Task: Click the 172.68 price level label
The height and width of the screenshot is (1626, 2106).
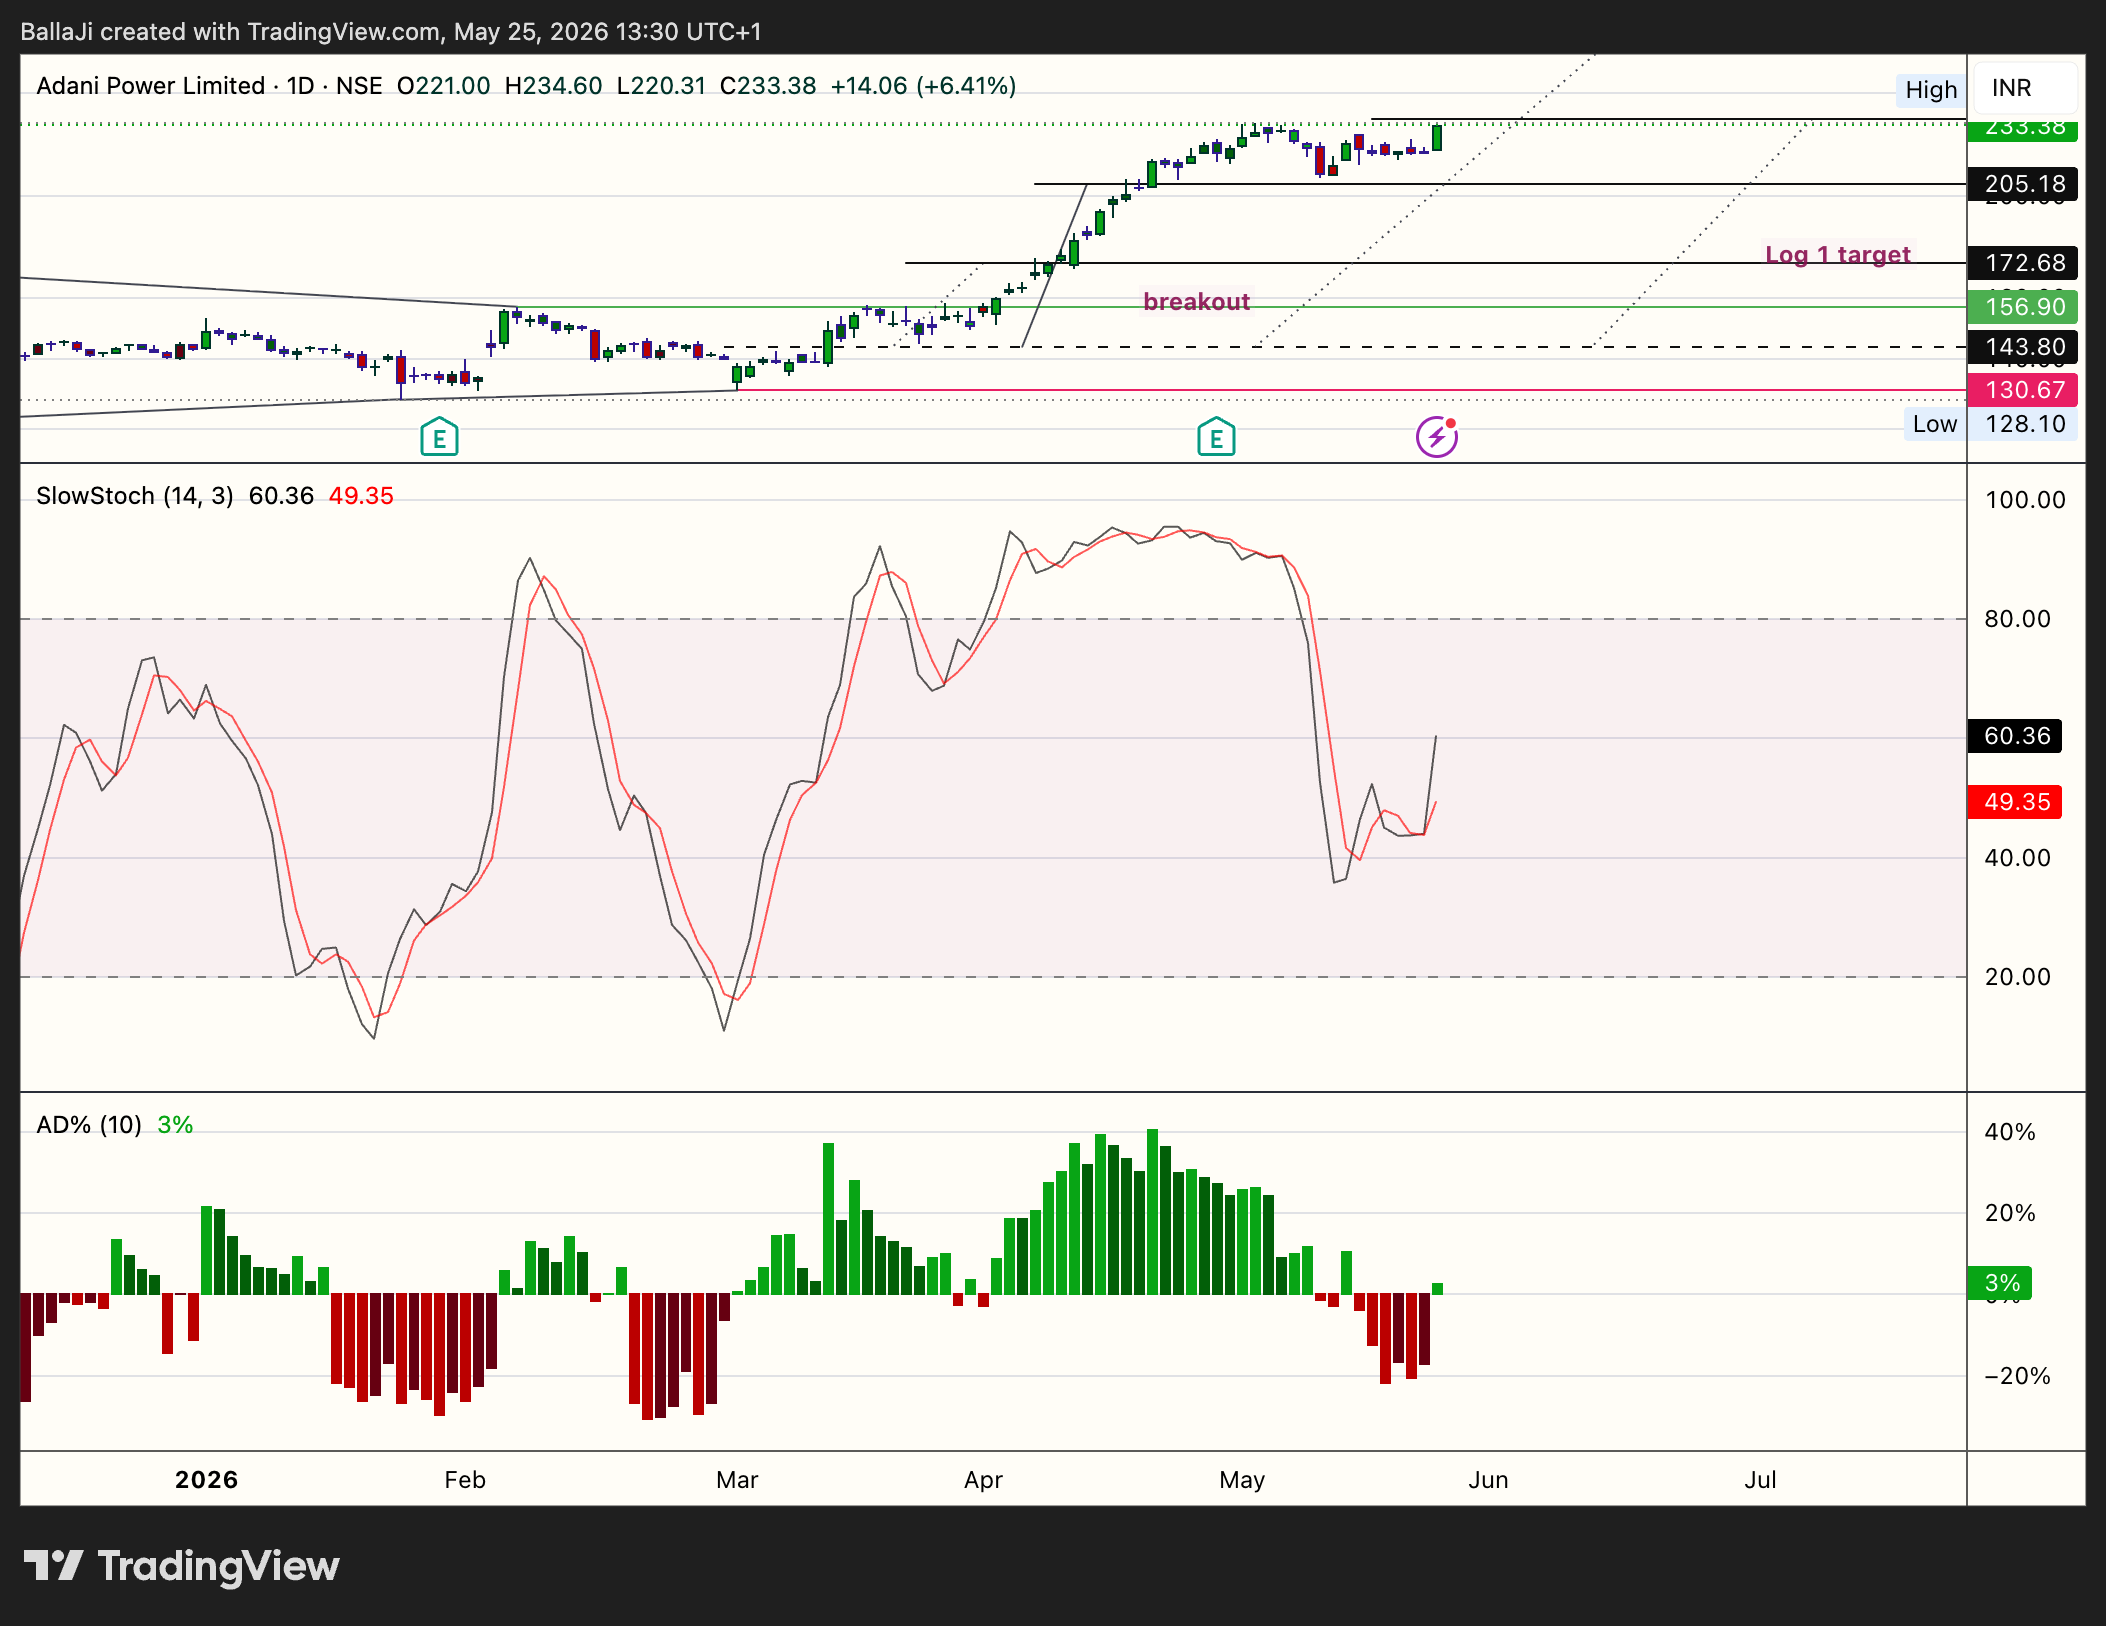Action: (2025, 263)
